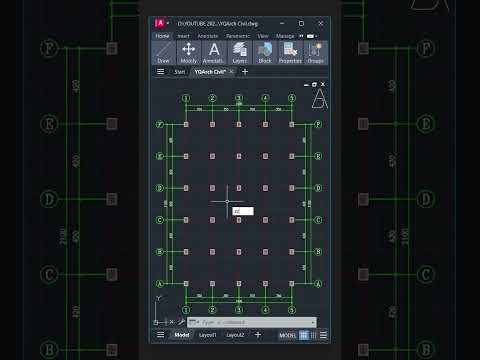480x360 pixels.
Task: Create a new drawing with plus button
Action: coord(245,71)
